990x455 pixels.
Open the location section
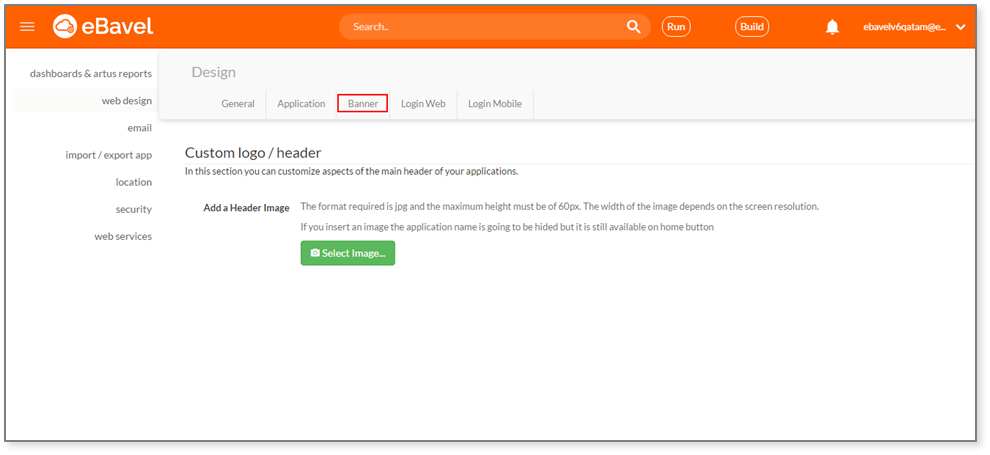pos(134,182)
